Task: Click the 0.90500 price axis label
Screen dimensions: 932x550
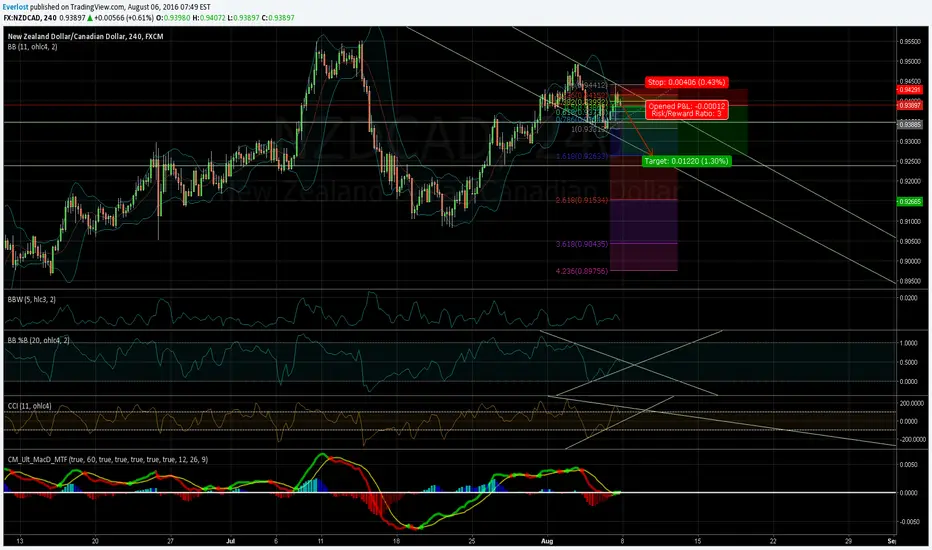Action: (910, 241)
